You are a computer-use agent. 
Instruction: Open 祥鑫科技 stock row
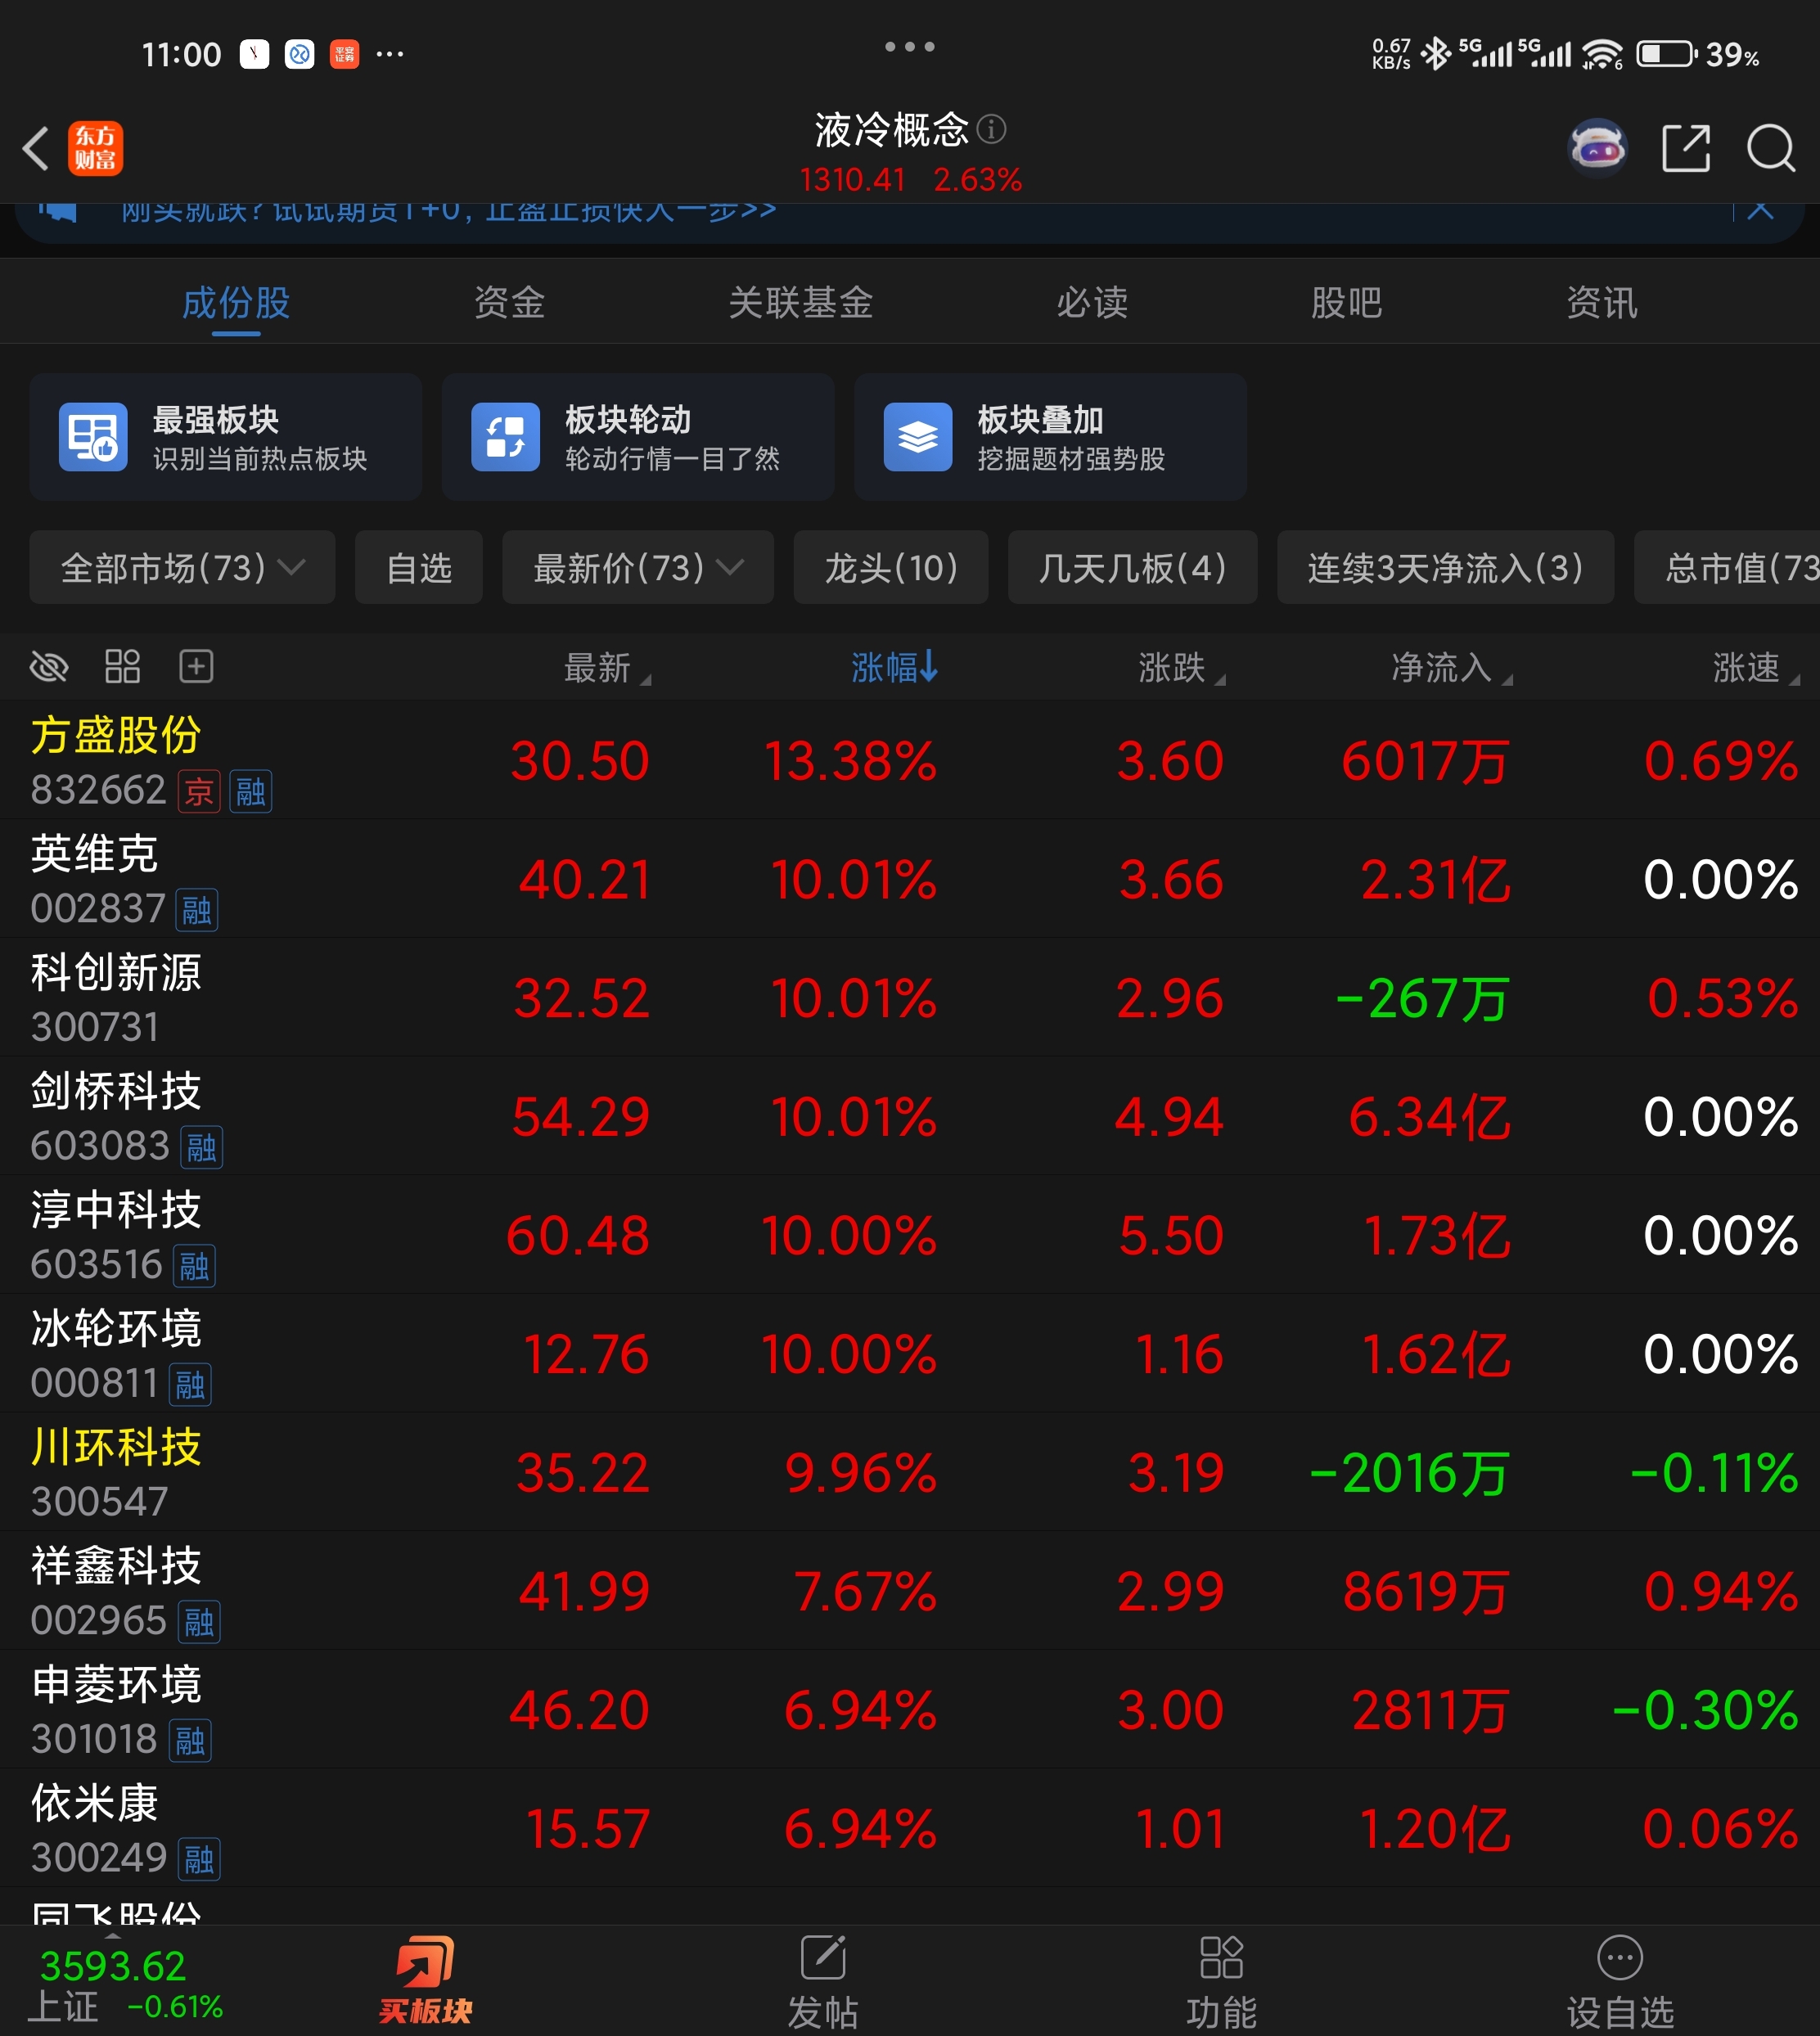(x=910, y=1590)
